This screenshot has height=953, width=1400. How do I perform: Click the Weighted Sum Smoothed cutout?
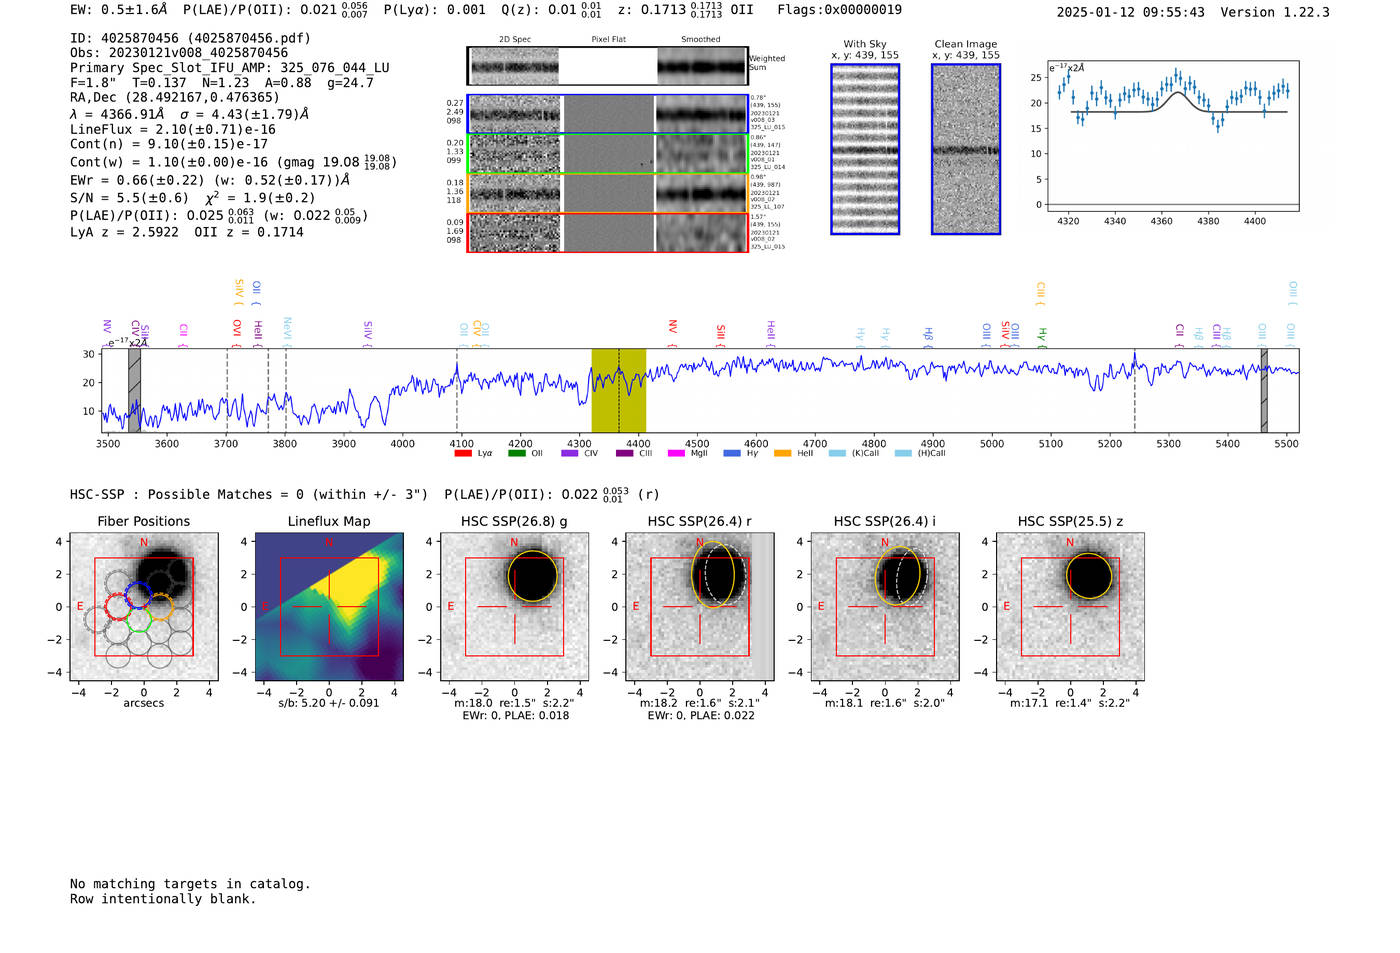coord(702,66)
